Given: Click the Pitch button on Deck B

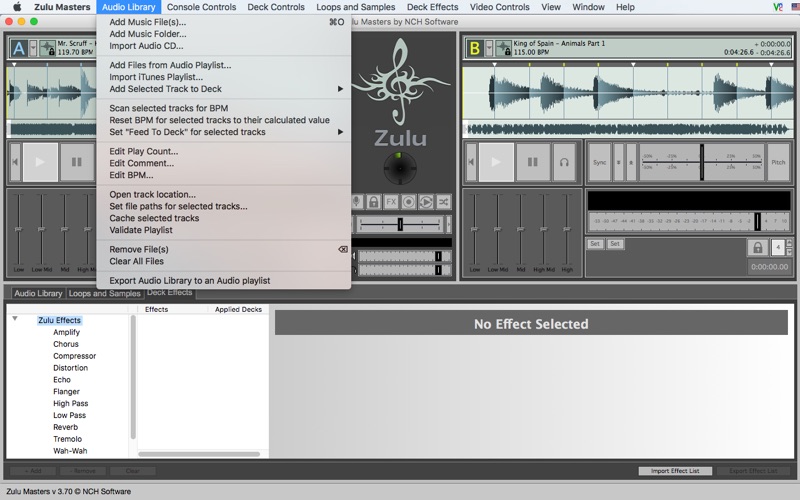Looking at the screenshot, I should point(778,162).
